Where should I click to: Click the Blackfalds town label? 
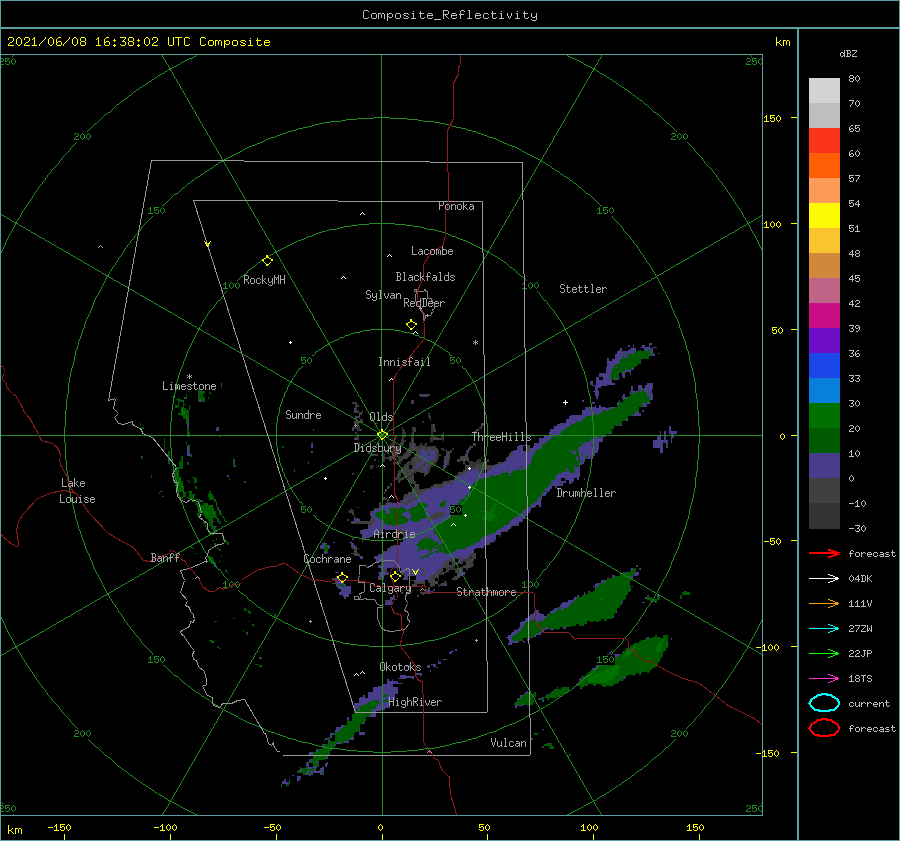tap(425, 277)
